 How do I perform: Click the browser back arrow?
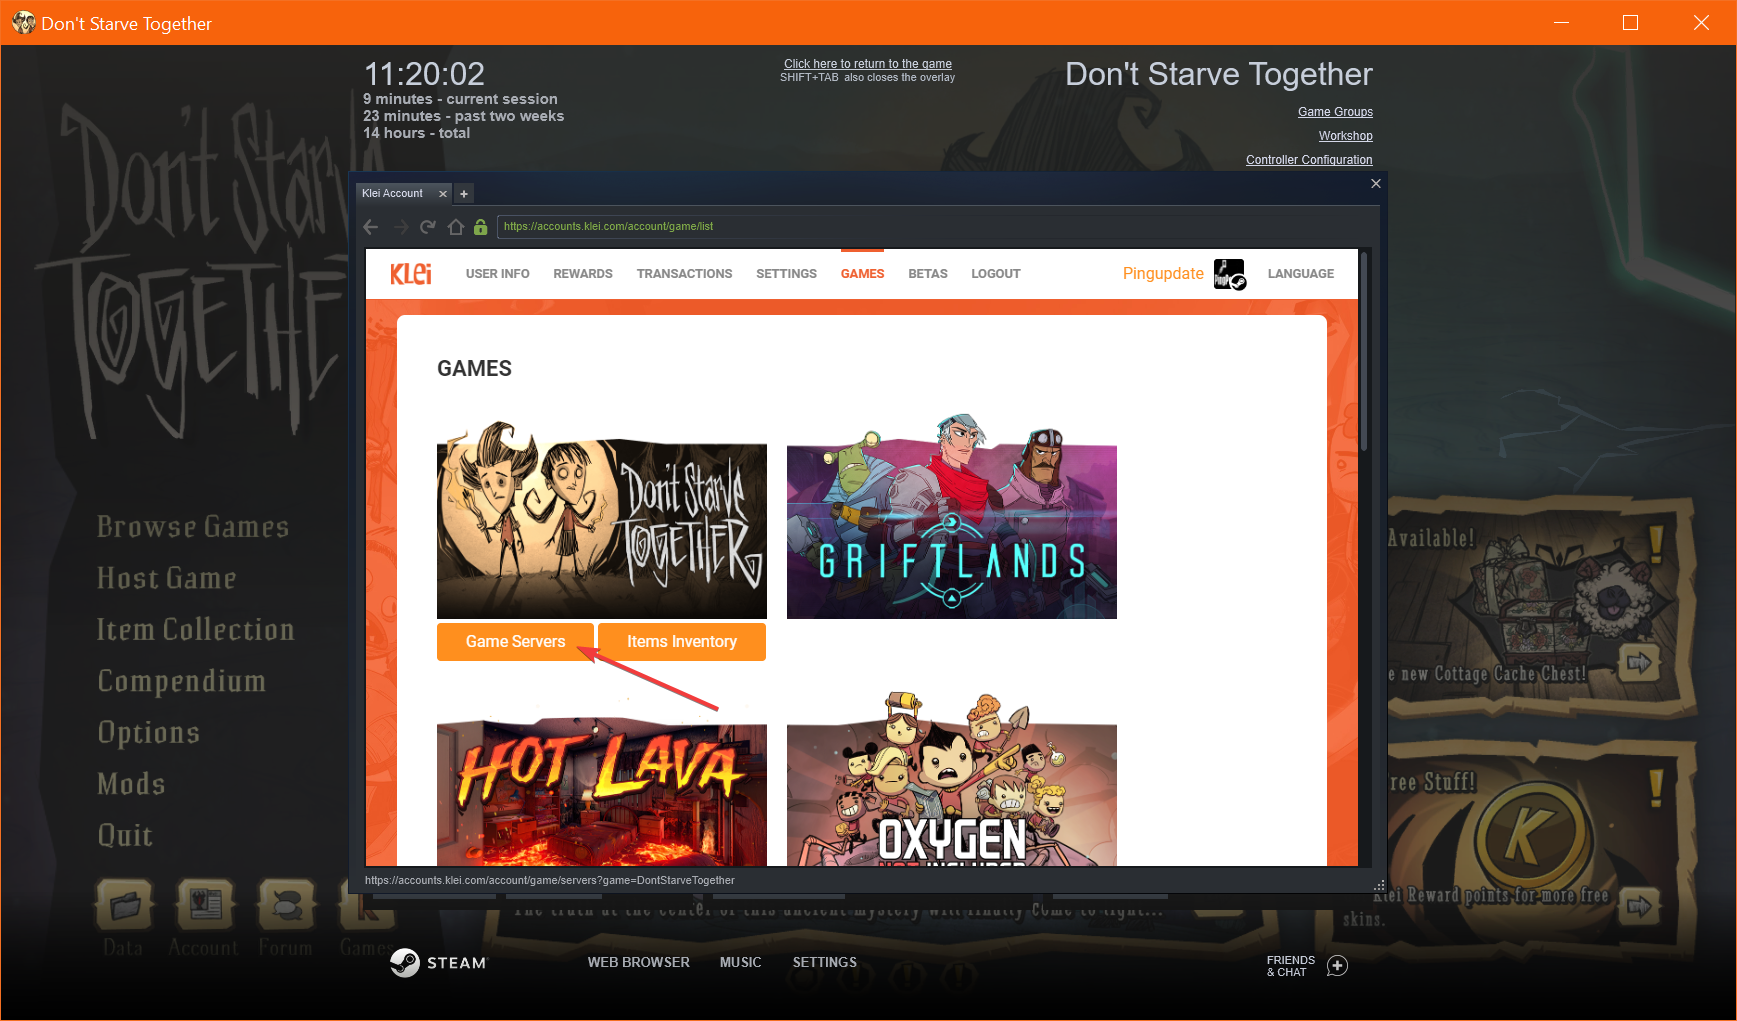(371, 227)
